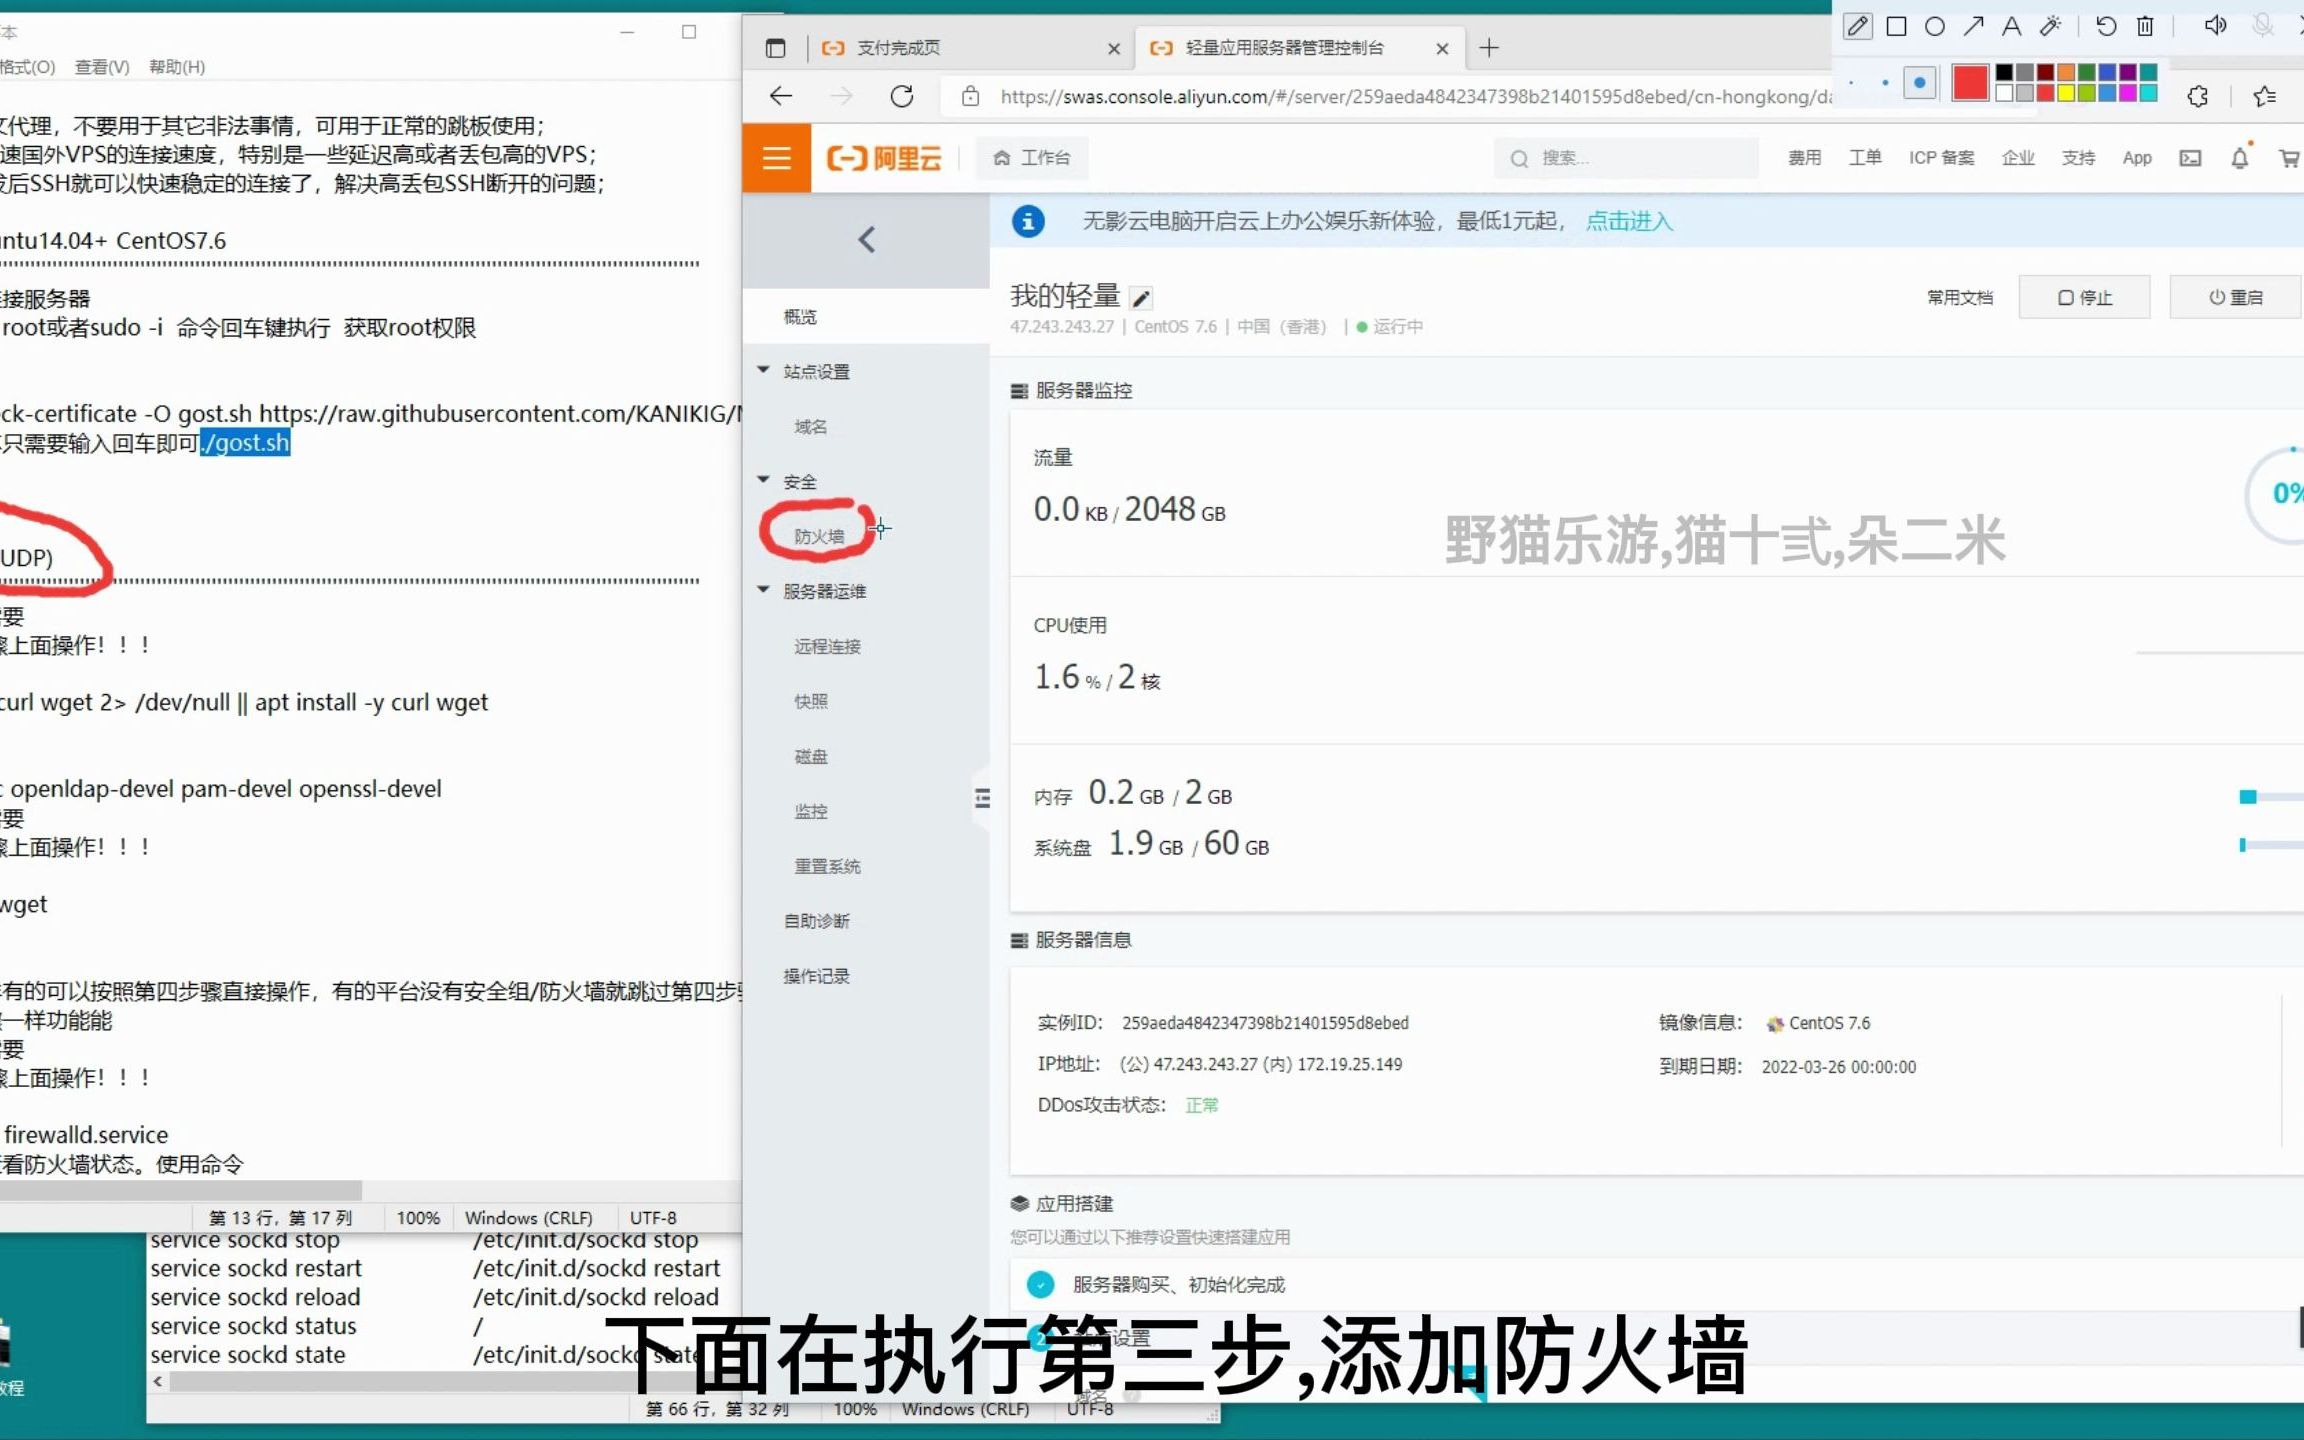Open 防火墙 in the sidebar

[819, 536]
